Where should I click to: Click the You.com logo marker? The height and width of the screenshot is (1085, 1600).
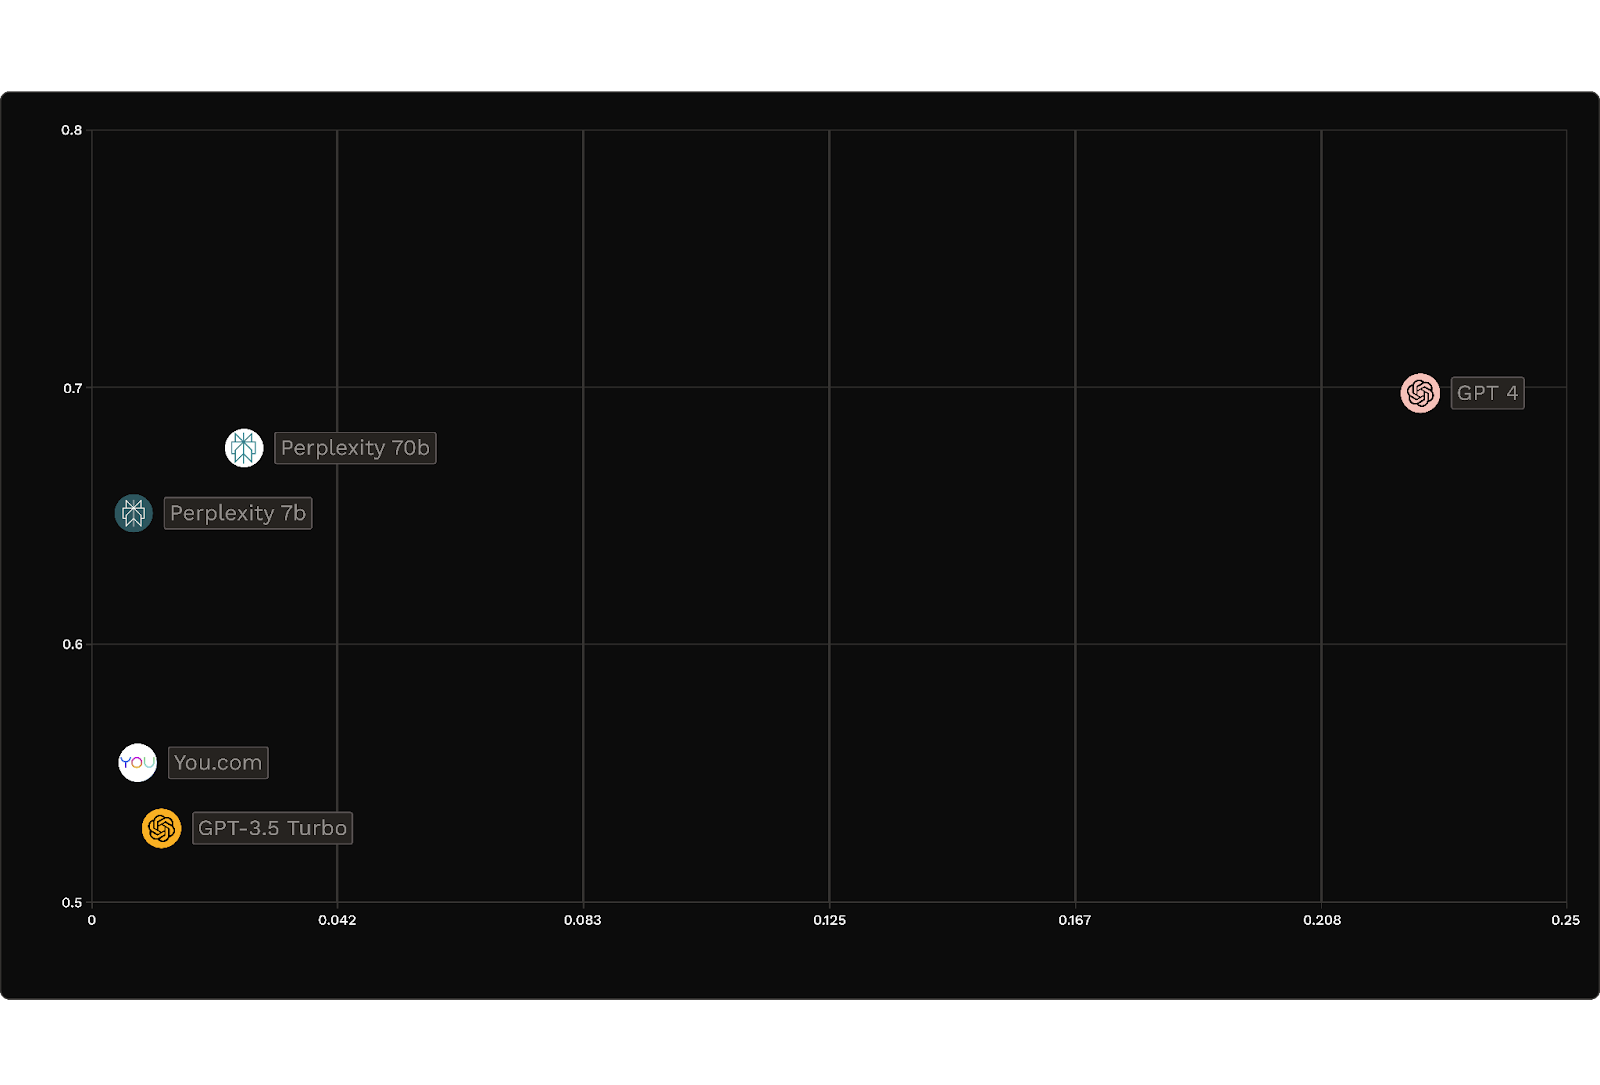138,763
